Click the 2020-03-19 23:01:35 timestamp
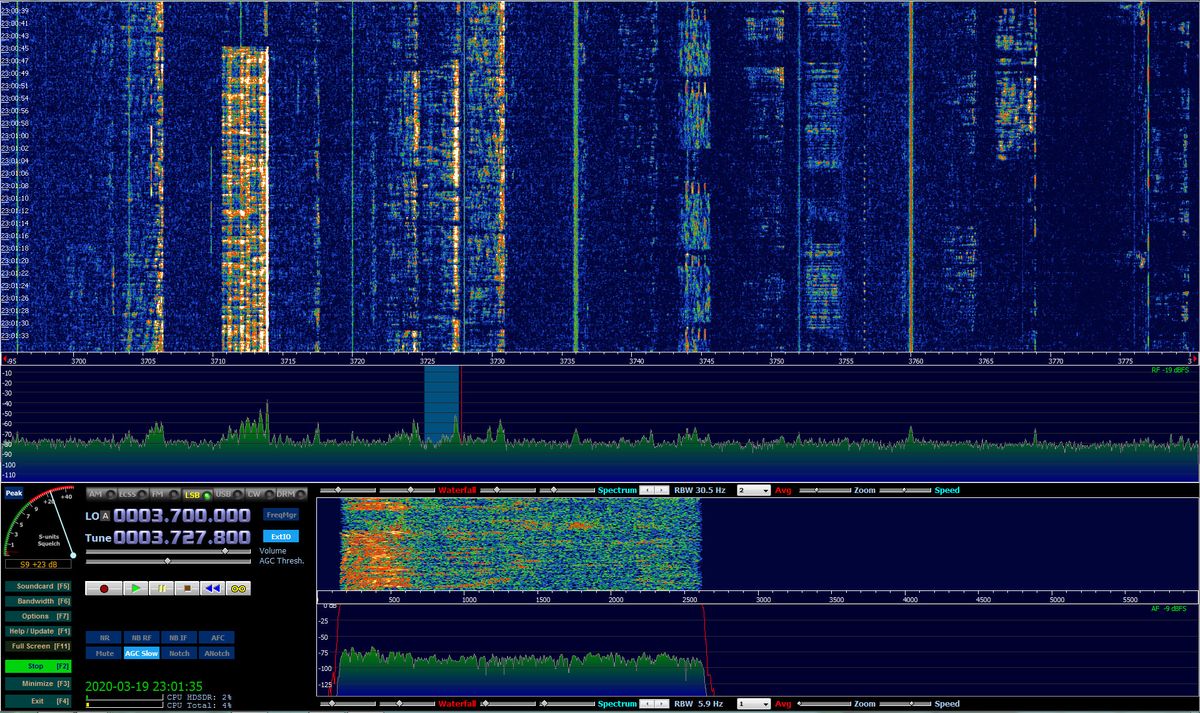 click(143, 687)
